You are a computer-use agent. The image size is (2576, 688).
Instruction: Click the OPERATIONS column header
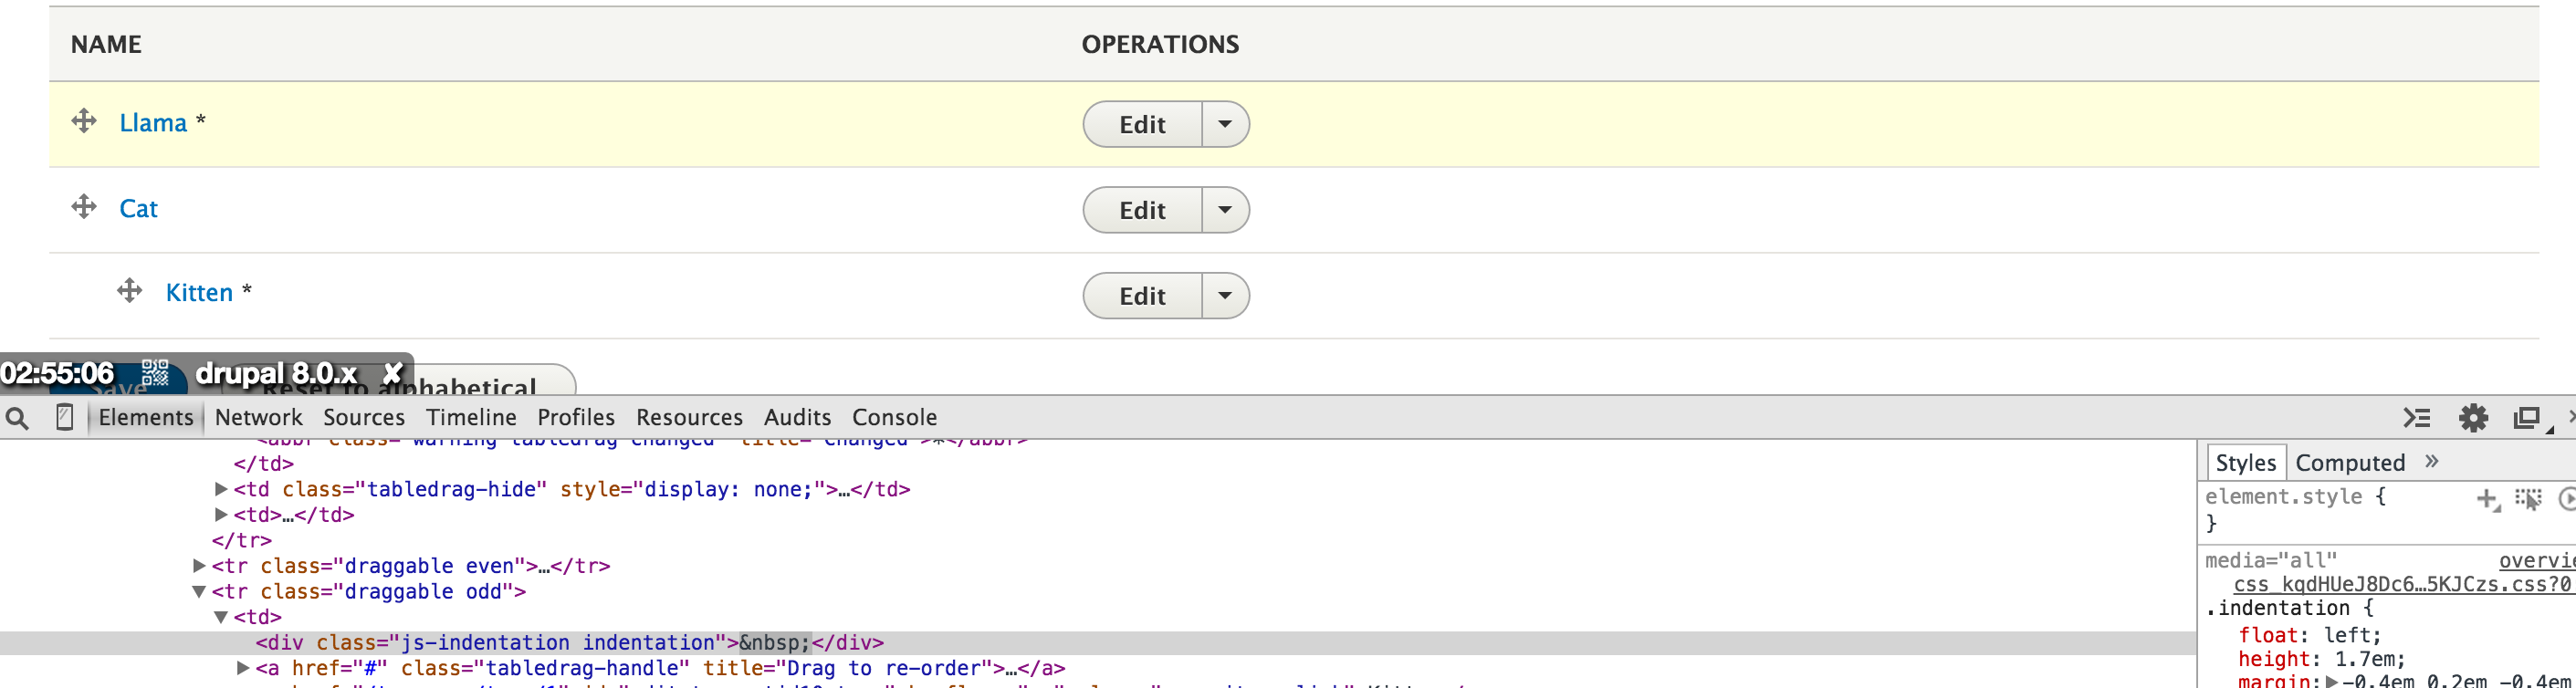1160,44
